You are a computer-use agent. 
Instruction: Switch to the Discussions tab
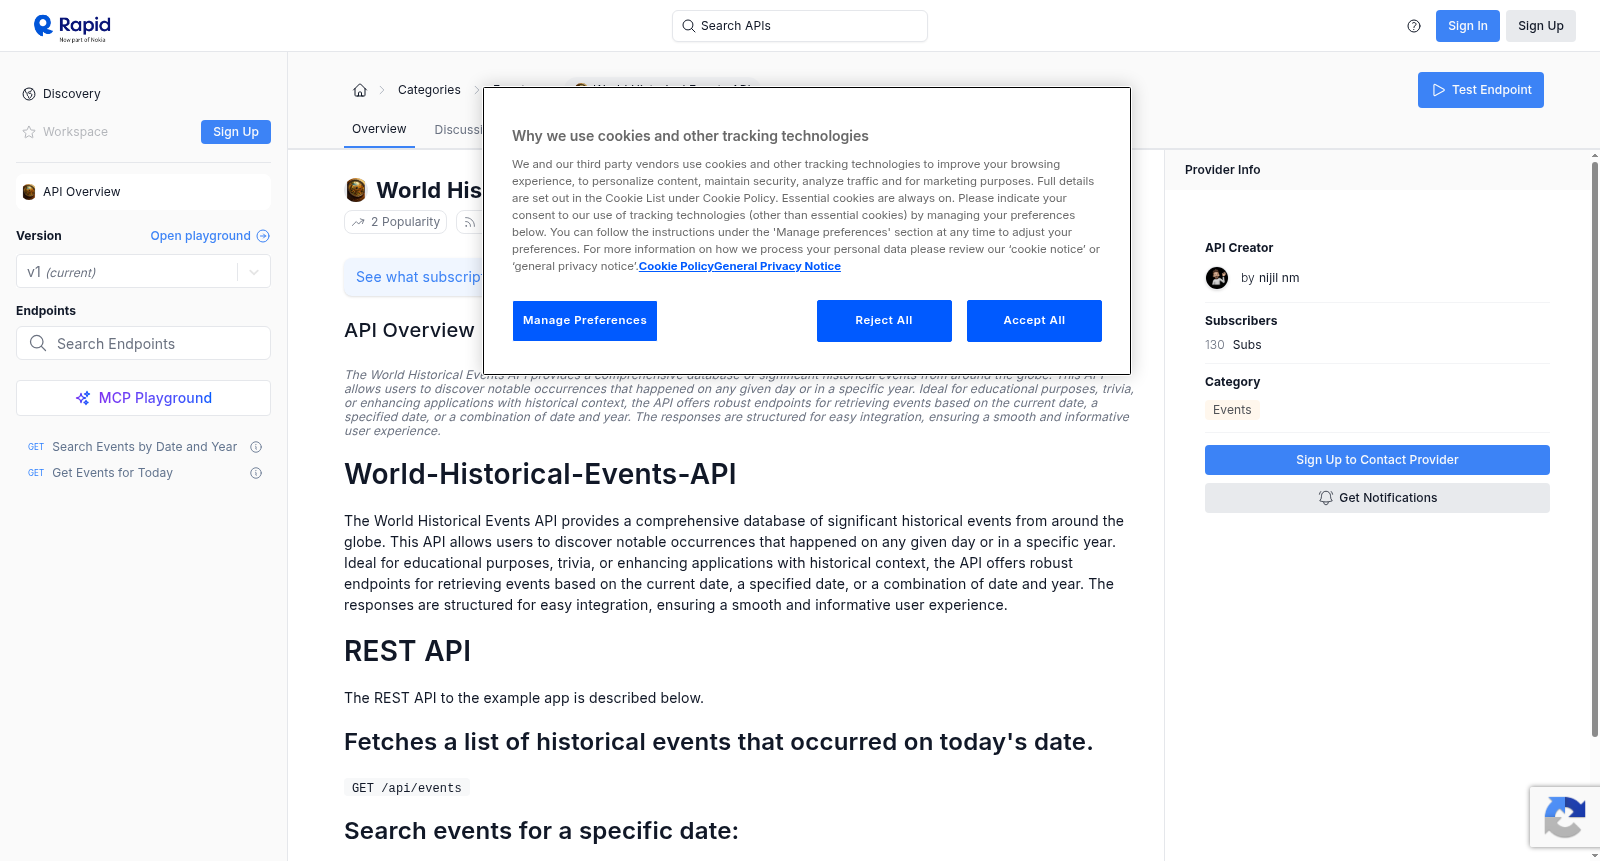pos(458,130)
